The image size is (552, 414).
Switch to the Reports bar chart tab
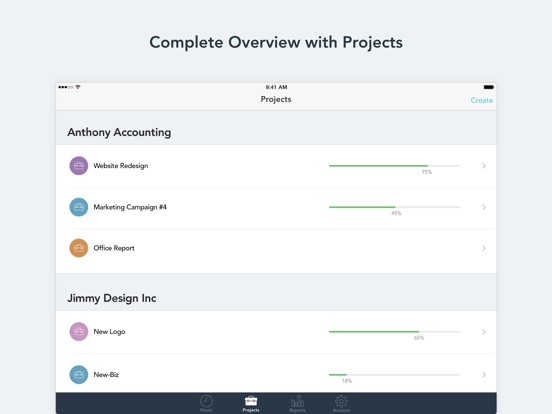click(297, 403)
